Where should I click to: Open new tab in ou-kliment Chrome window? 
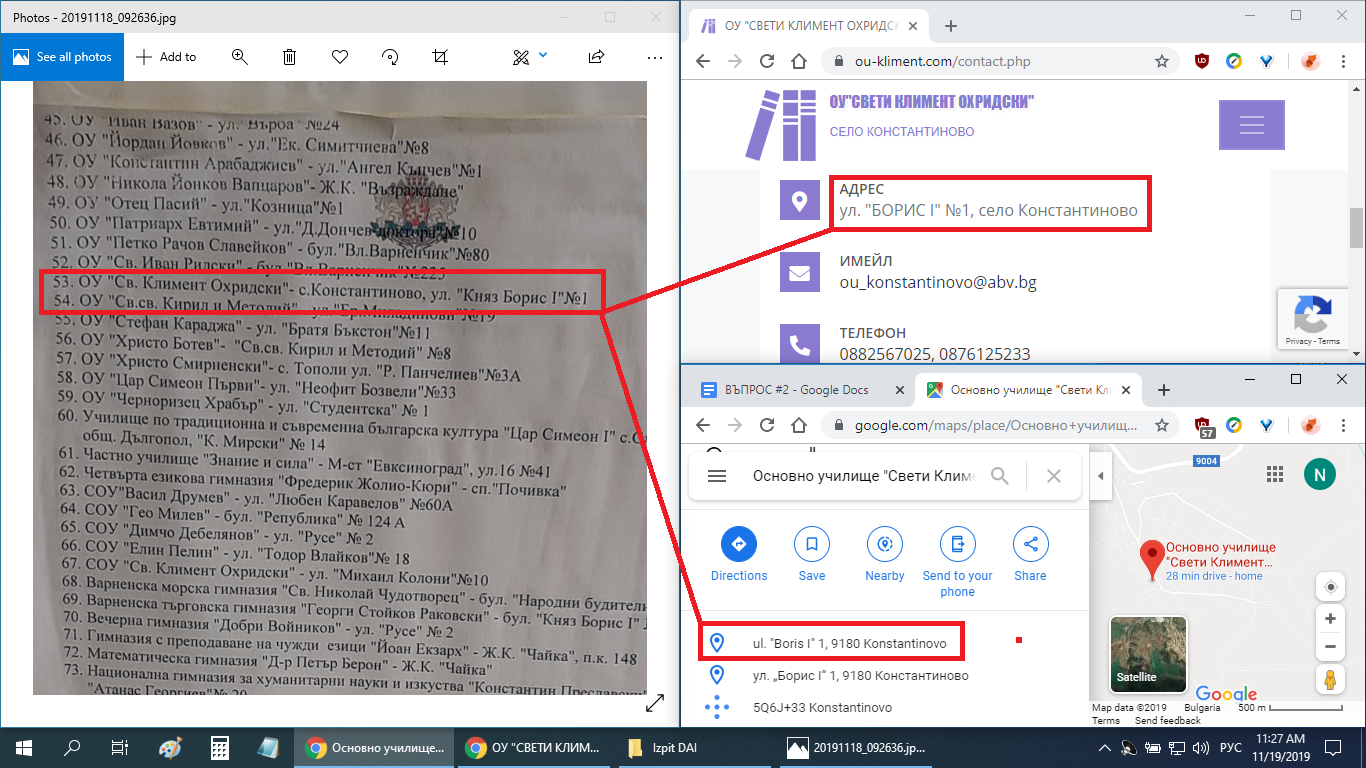click(x=951, y=26)
